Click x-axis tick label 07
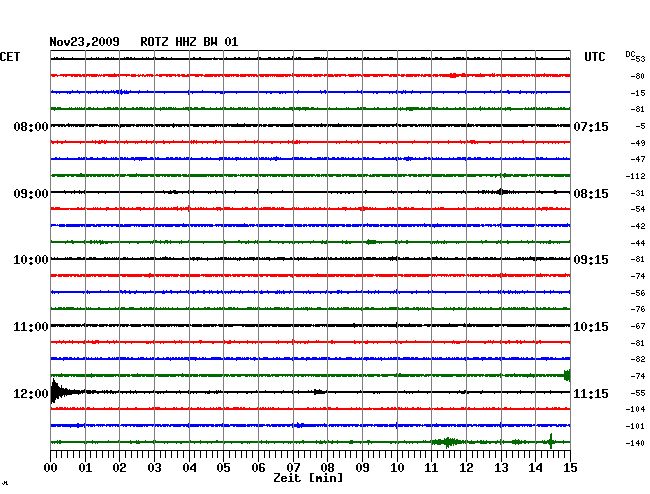650x494 pixels. 293,468
